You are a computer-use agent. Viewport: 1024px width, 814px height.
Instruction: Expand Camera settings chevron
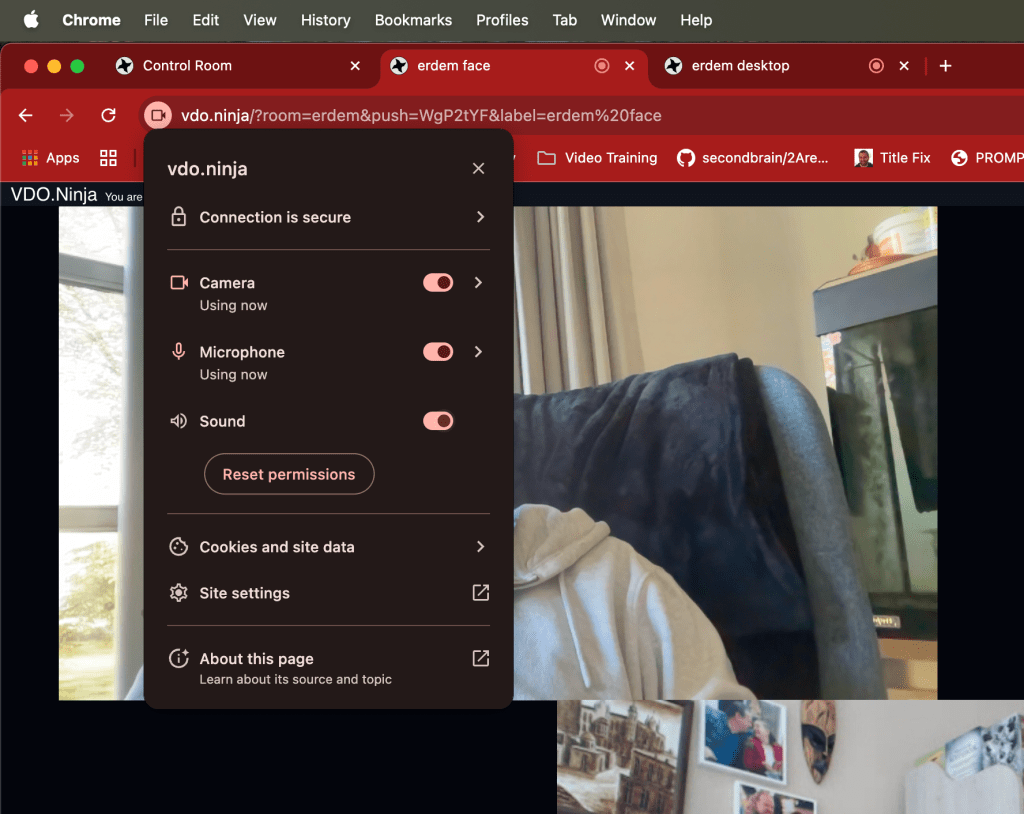(x=478, y=282)
